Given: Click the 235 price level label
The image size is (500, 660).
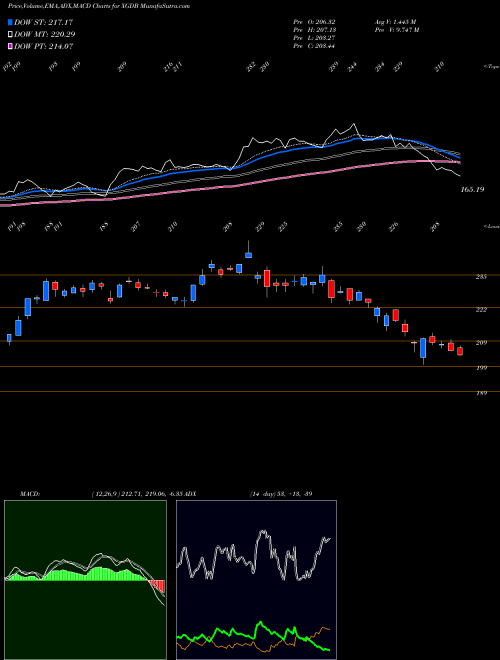Looking at the screenshot, I should click(x=481, y=277).
